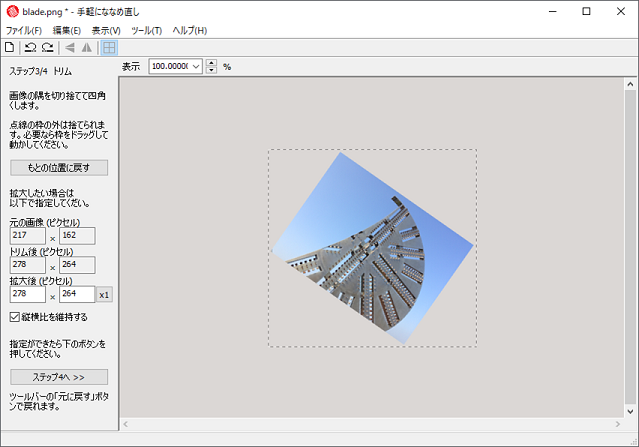Click the 拡大後 width input field

[x=28, y=295]
